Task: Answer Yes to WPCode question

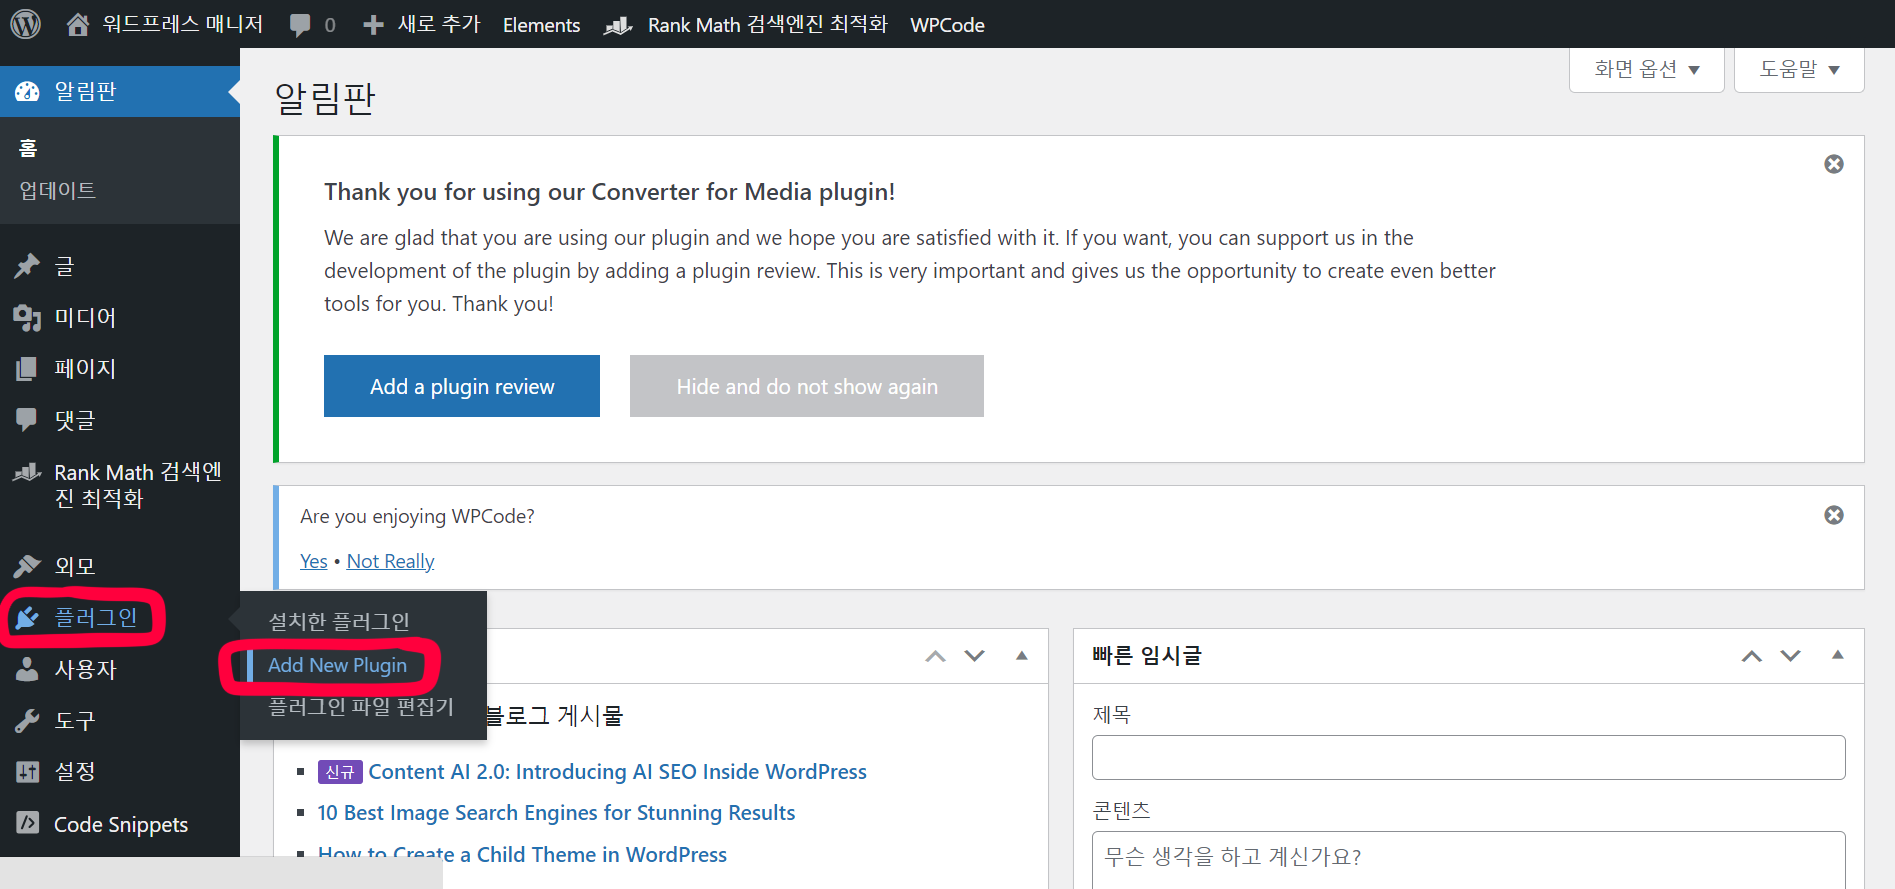Action: [314, 561]
